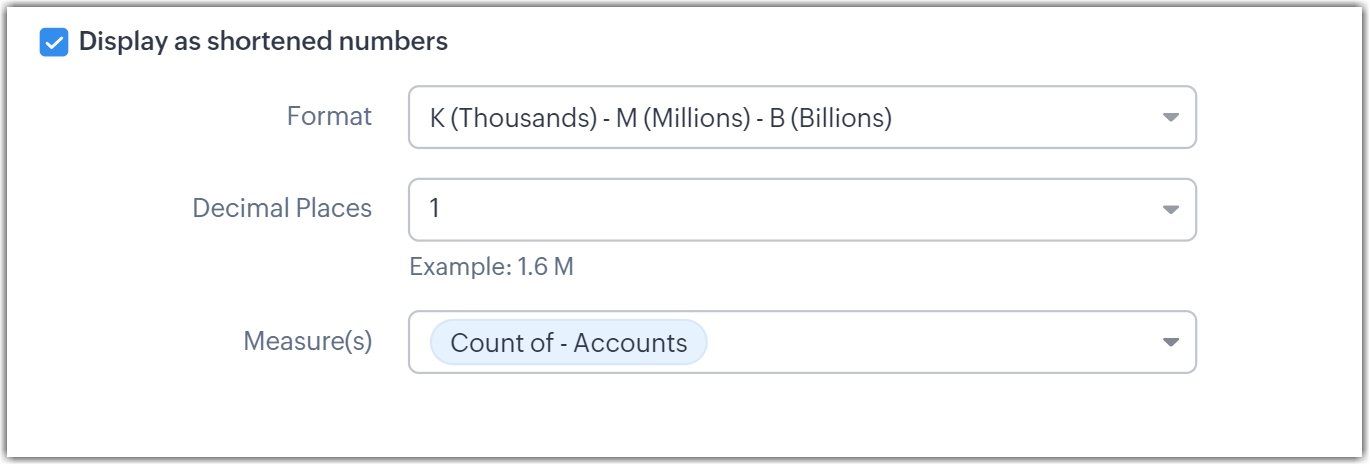The height and width of the screenshot is (465, 1370).
Task: Click the 'Example: 1.6 M' preview text
Action: coord(491,267)
